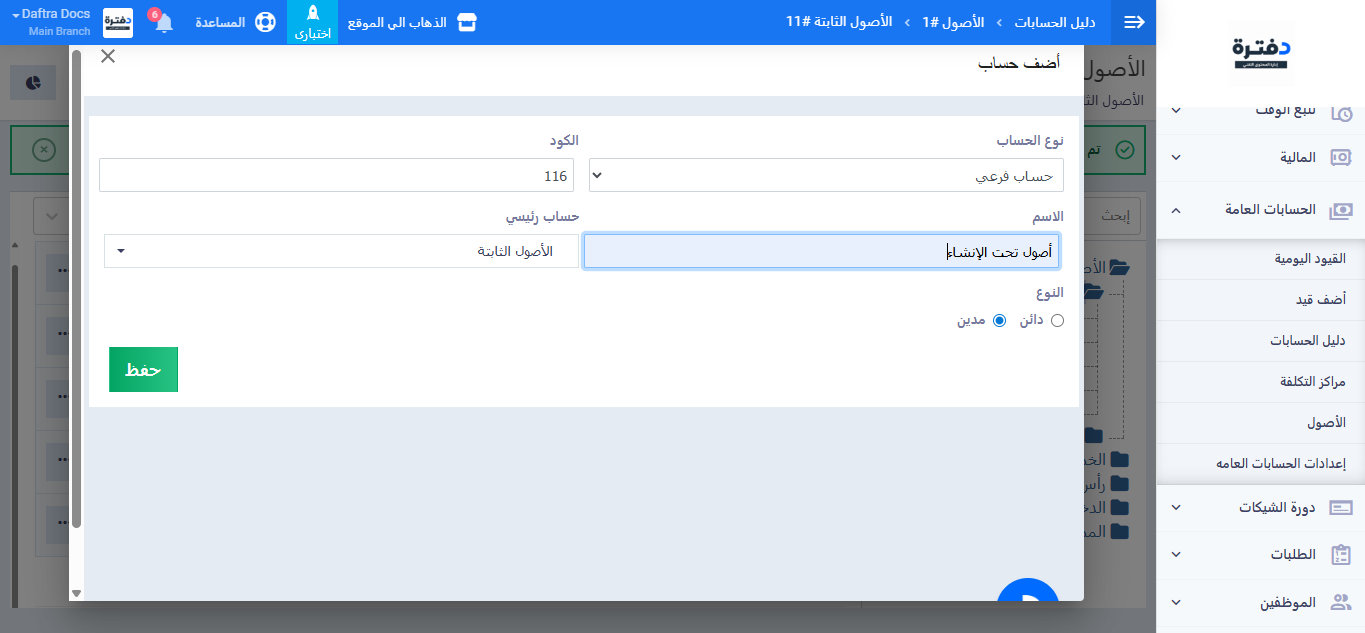Open the Daftra Docs account dropdown

pos(51,22)
